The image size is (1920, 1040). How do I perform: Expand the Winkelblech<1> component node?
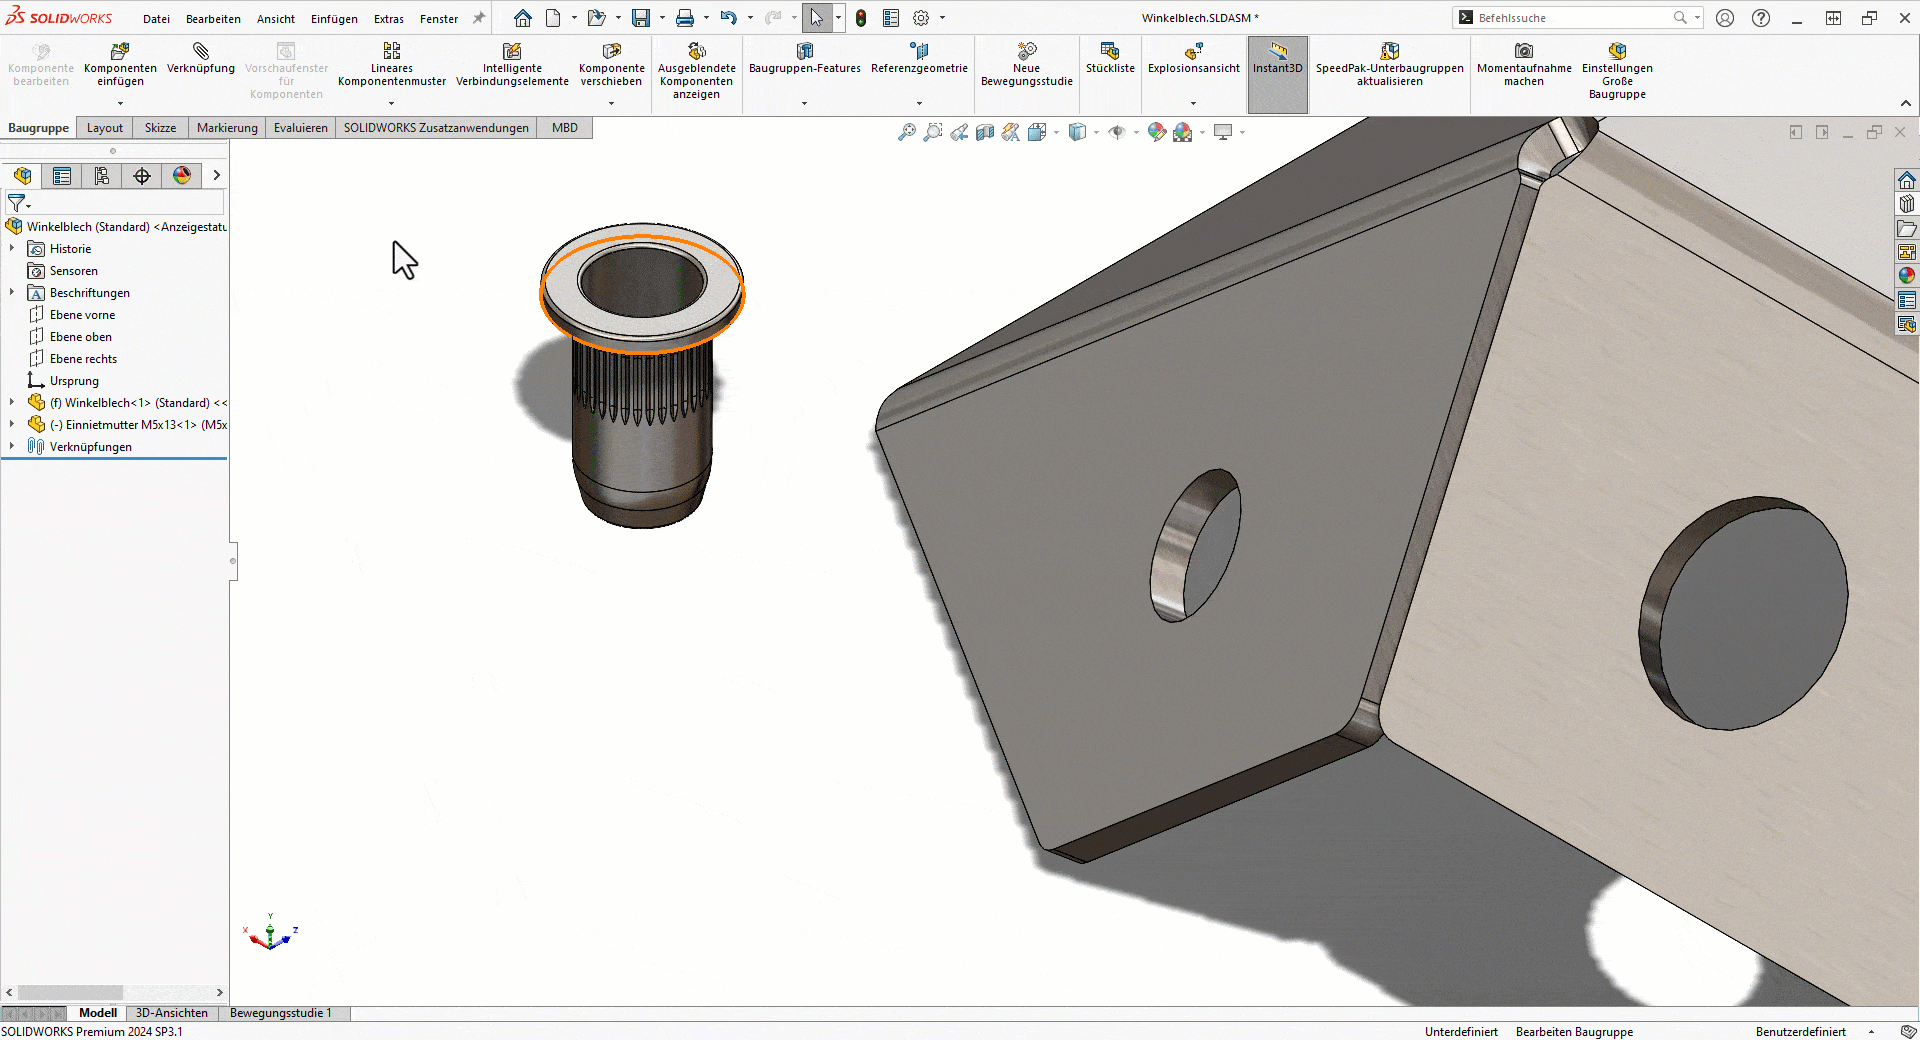(x=12, y=402)
